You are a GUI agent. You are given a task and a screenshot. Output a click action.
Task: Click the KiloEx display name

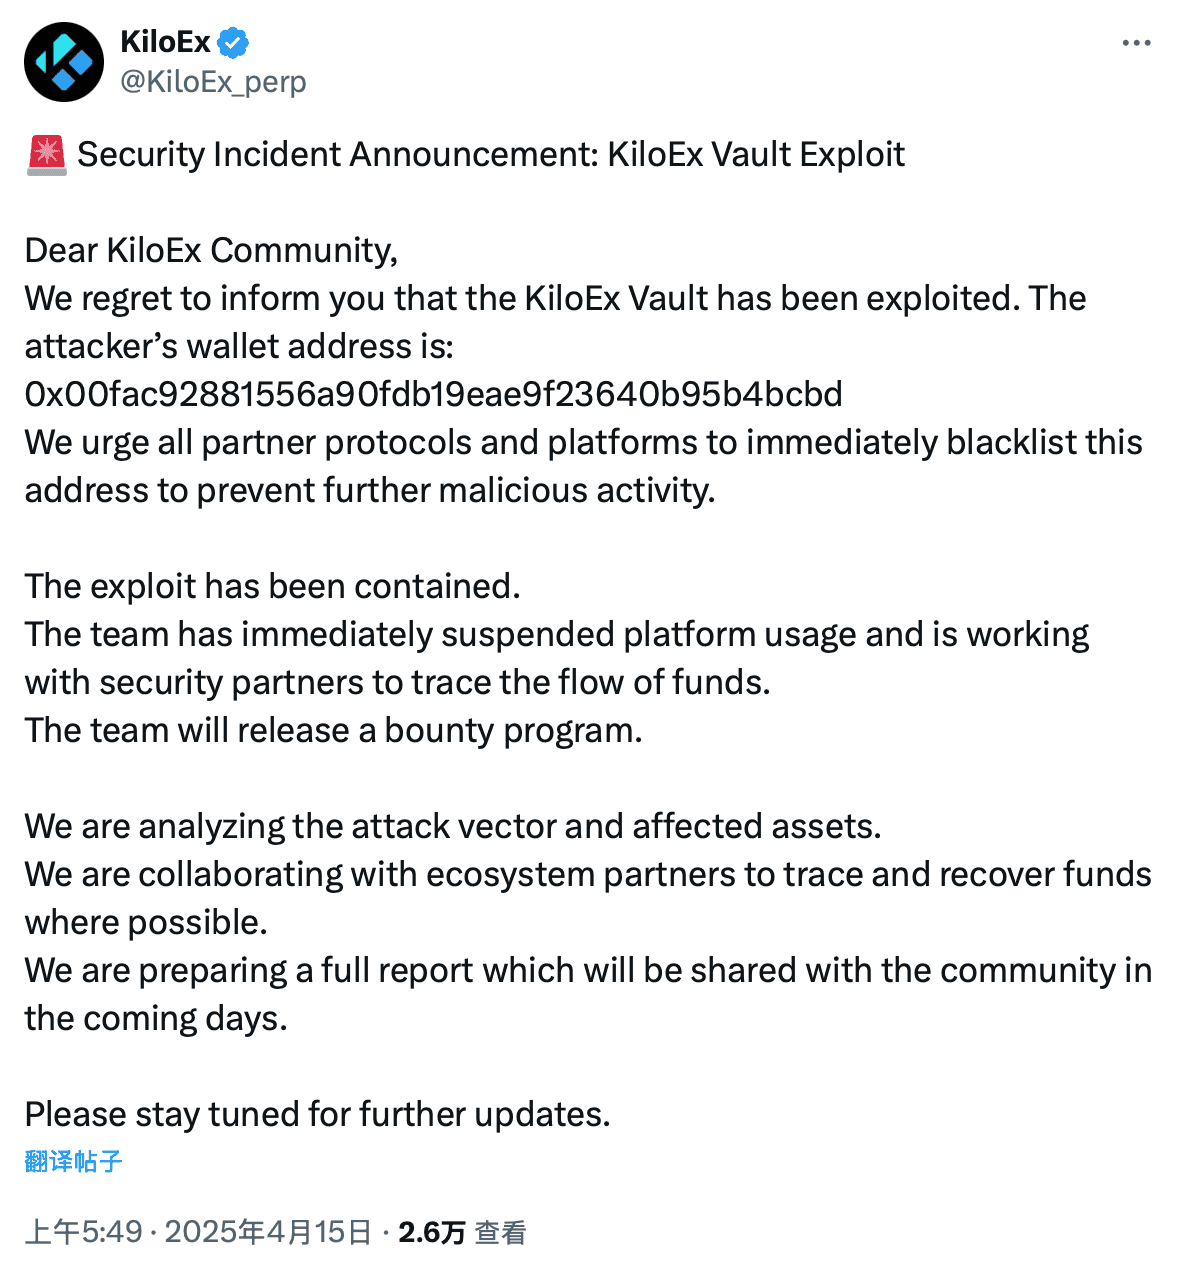(165, 43)
